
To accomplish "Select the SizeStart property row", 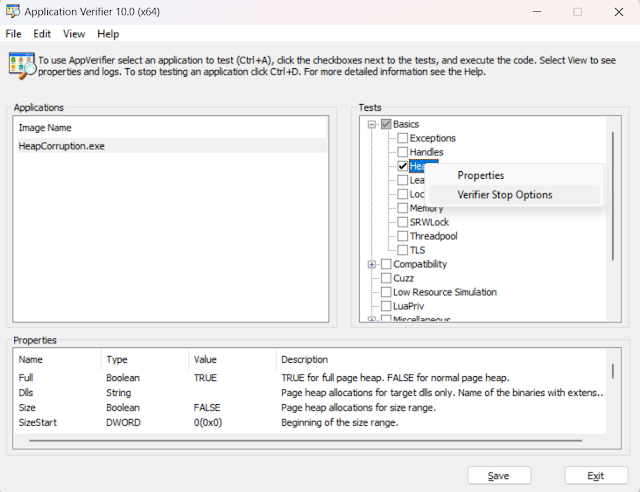I will pyautogui.click(x=310, y=423).
